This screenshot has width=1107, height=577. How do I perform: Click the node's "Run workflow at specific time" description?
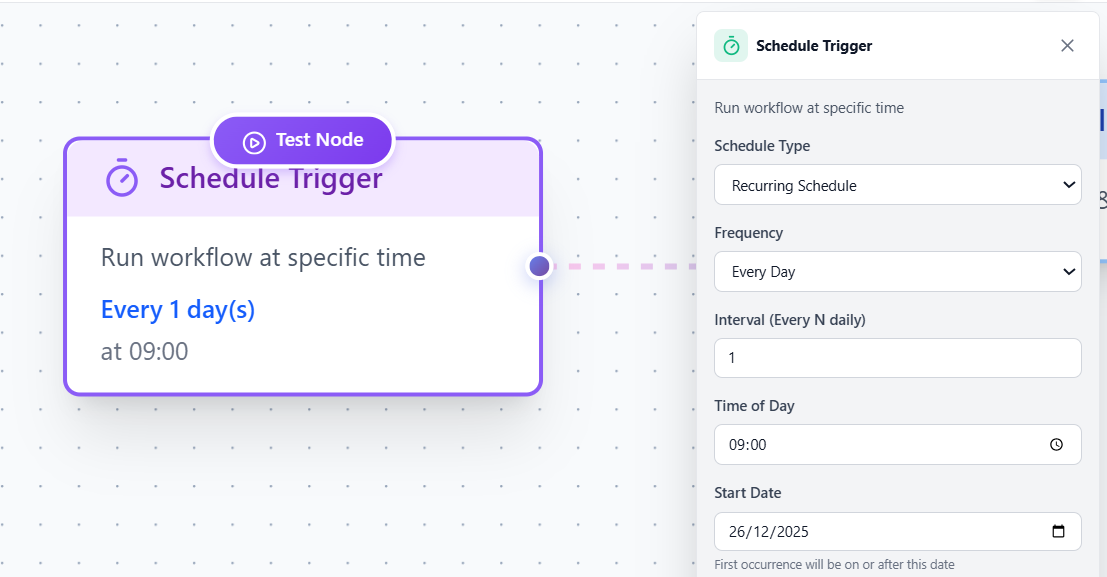coord(263,258)
